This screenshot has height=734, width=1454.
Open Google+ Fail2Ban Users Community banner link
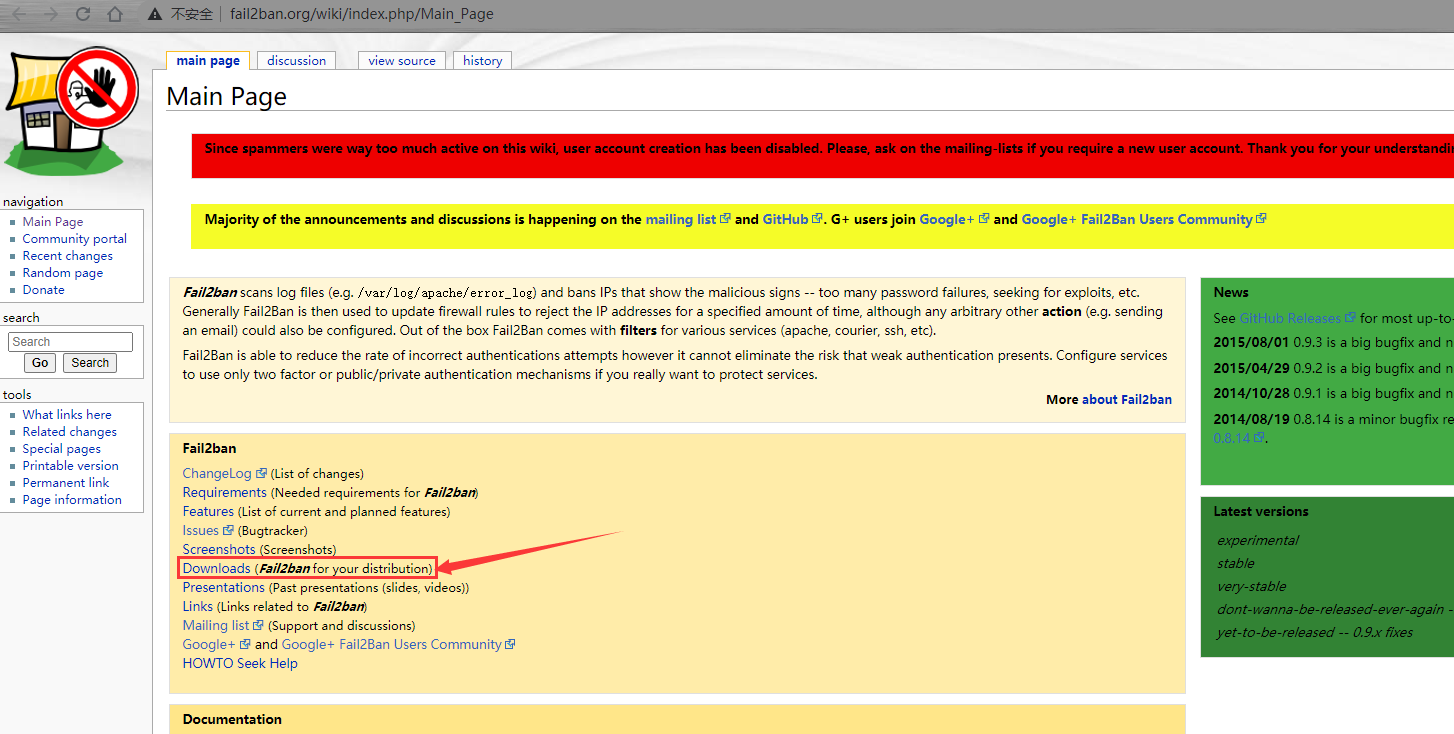coord(1137,219)
